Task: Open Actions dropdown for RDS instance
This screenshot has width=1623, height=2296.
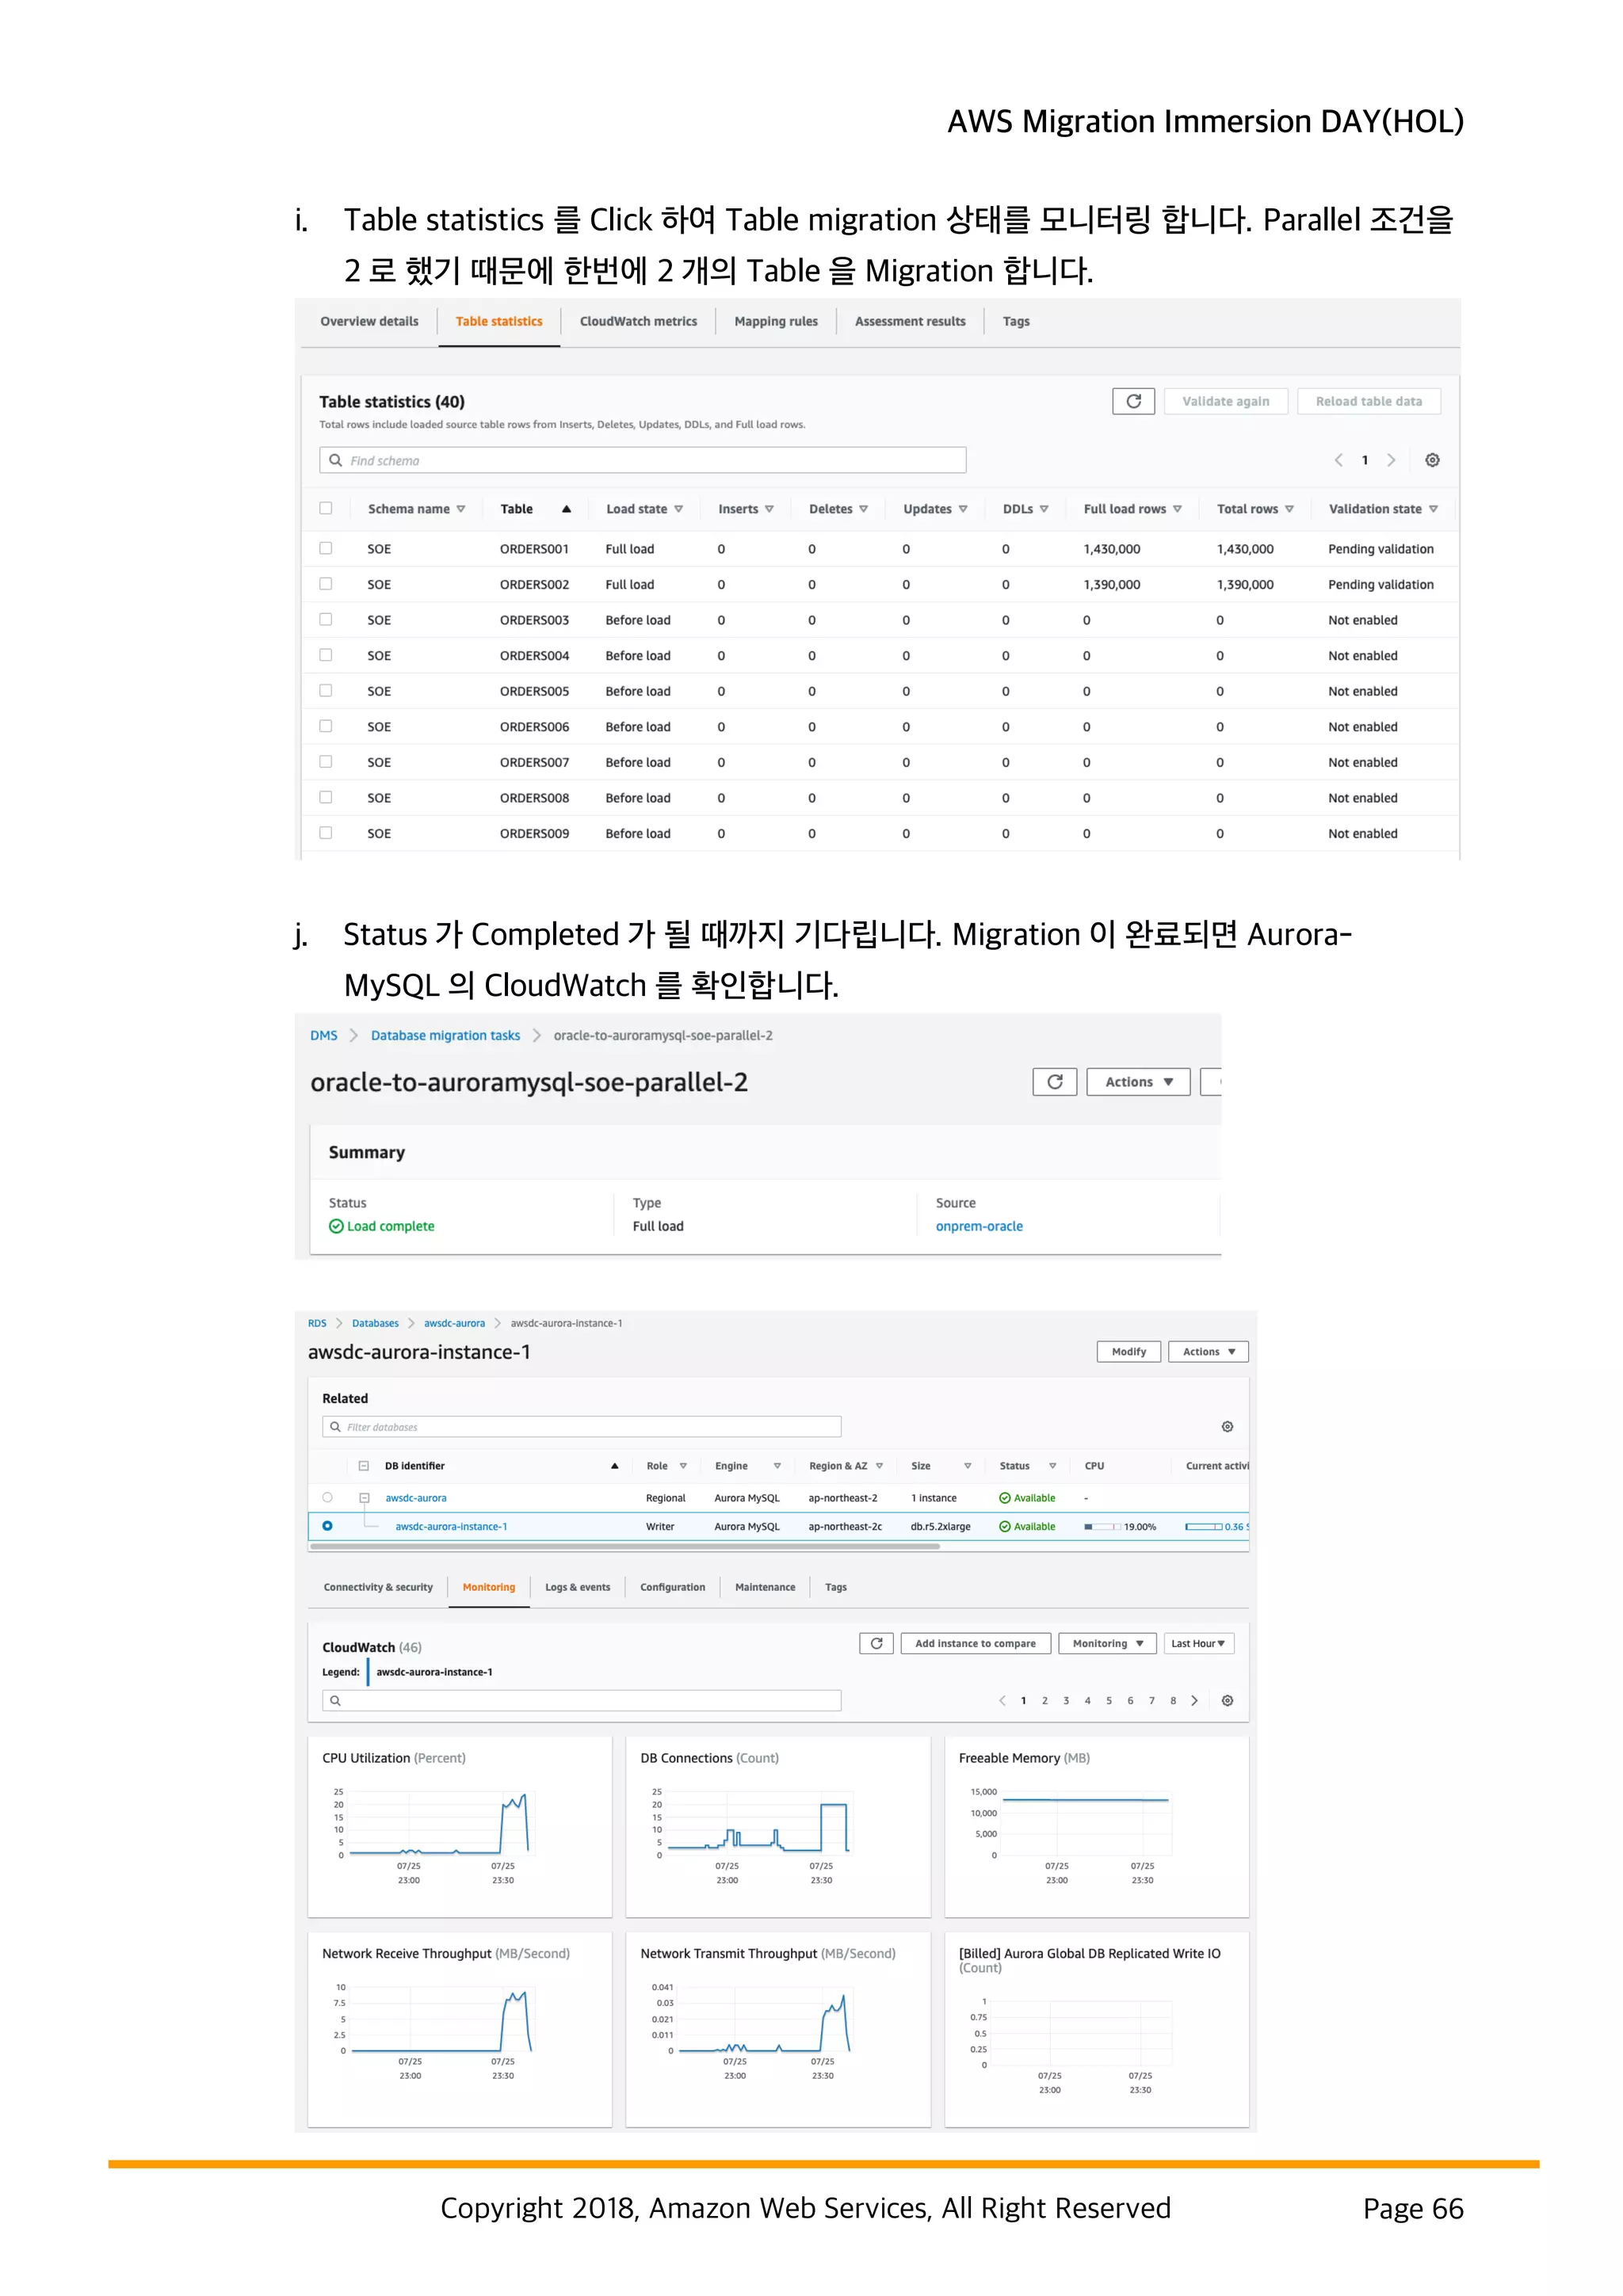Action: (1208, 1352)
